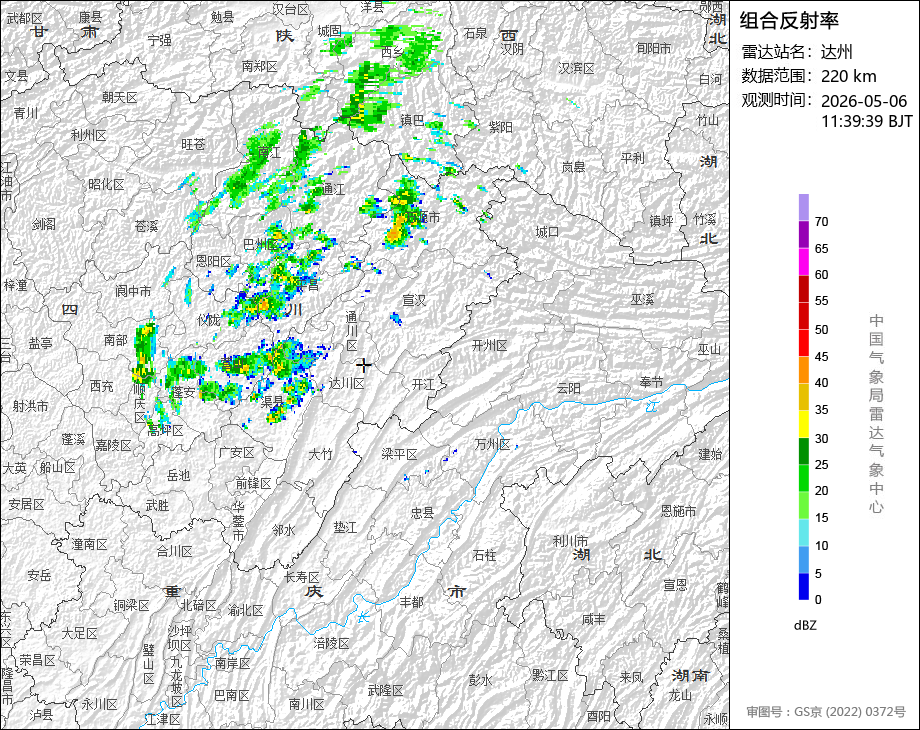This screenshot has height=730, width=920.
Task: Click the time stamp 11:39:39 BJT
Action: (867, 121)
